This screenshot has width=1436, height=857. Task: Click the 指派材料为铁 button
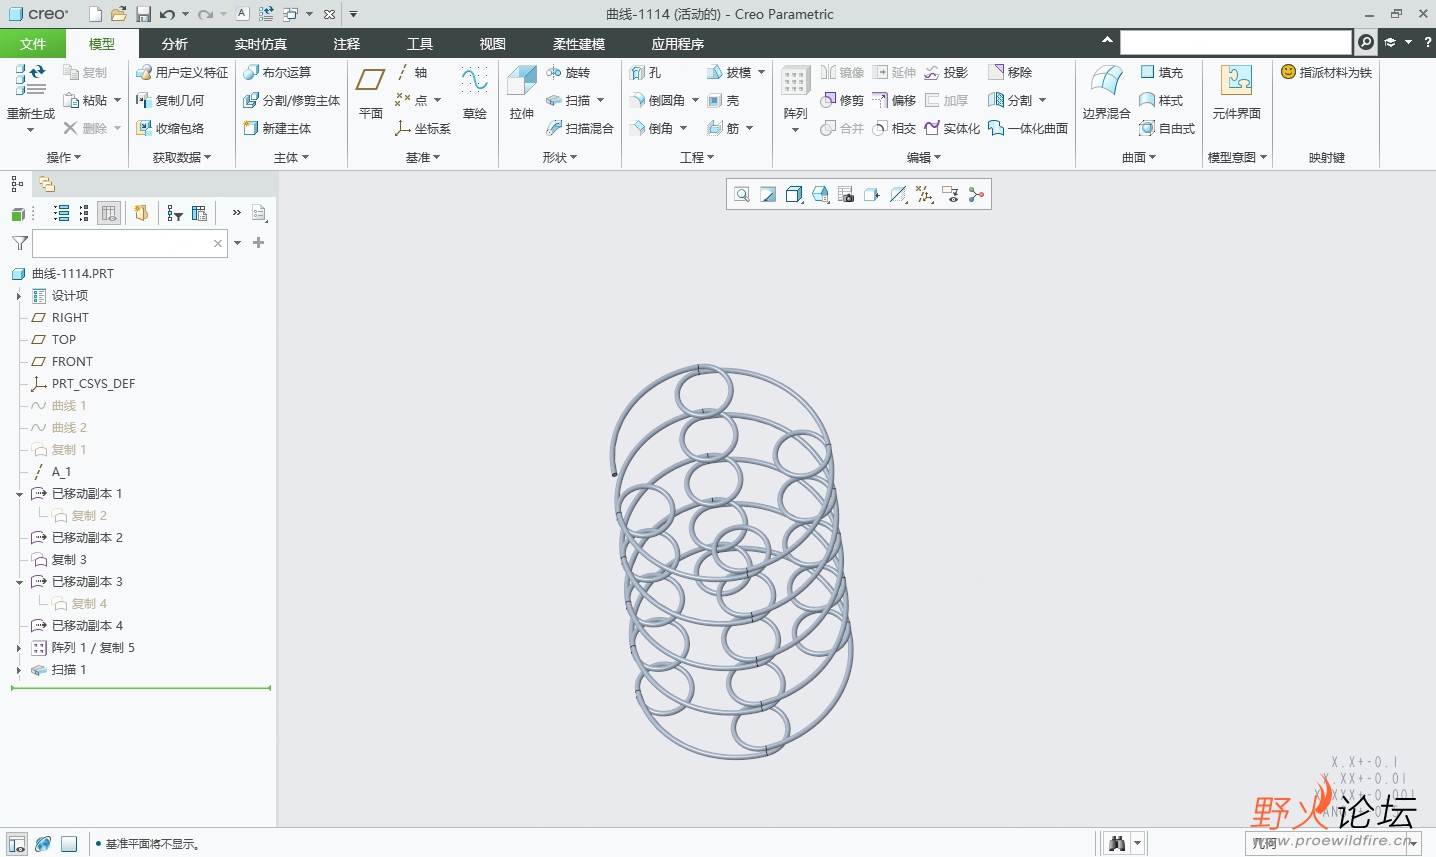[x=1327, y=72]
